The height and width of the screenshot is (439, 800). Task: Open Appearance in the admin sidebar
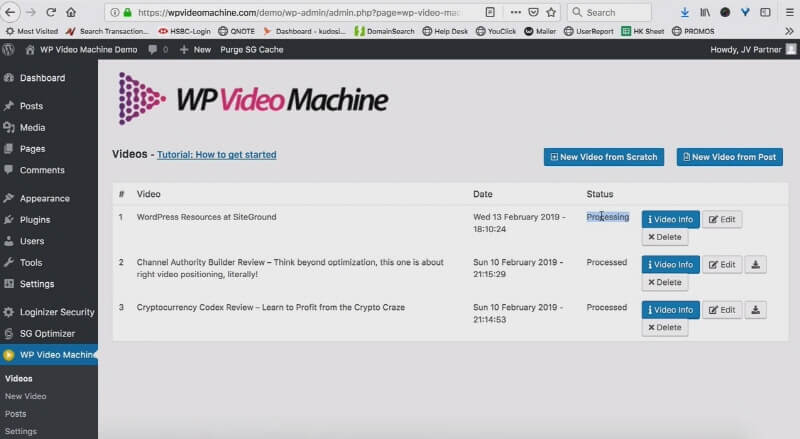44,199
